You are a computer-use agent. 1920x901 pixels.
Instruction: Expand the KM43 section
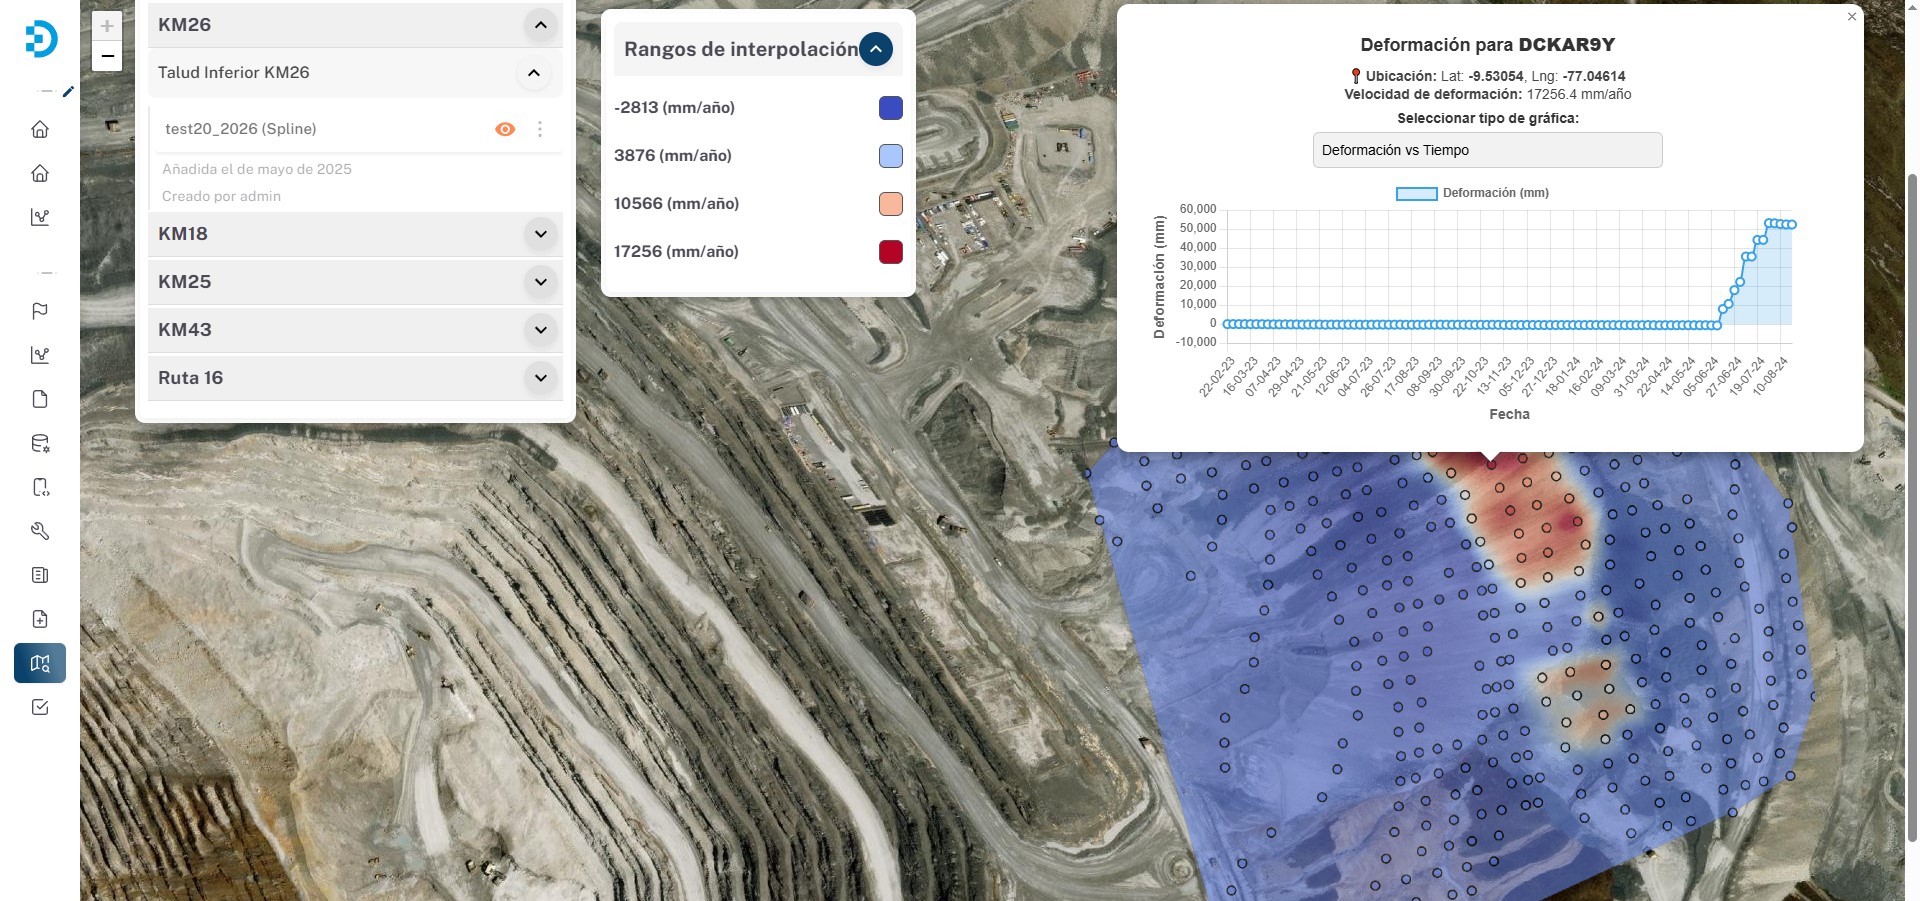point(540,330)
